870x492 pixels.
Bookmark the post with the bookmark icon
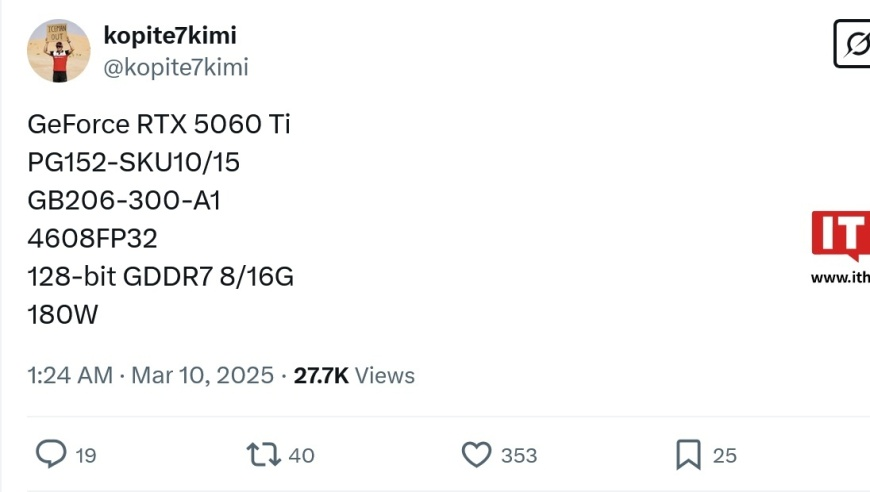(x=689, y=455)
